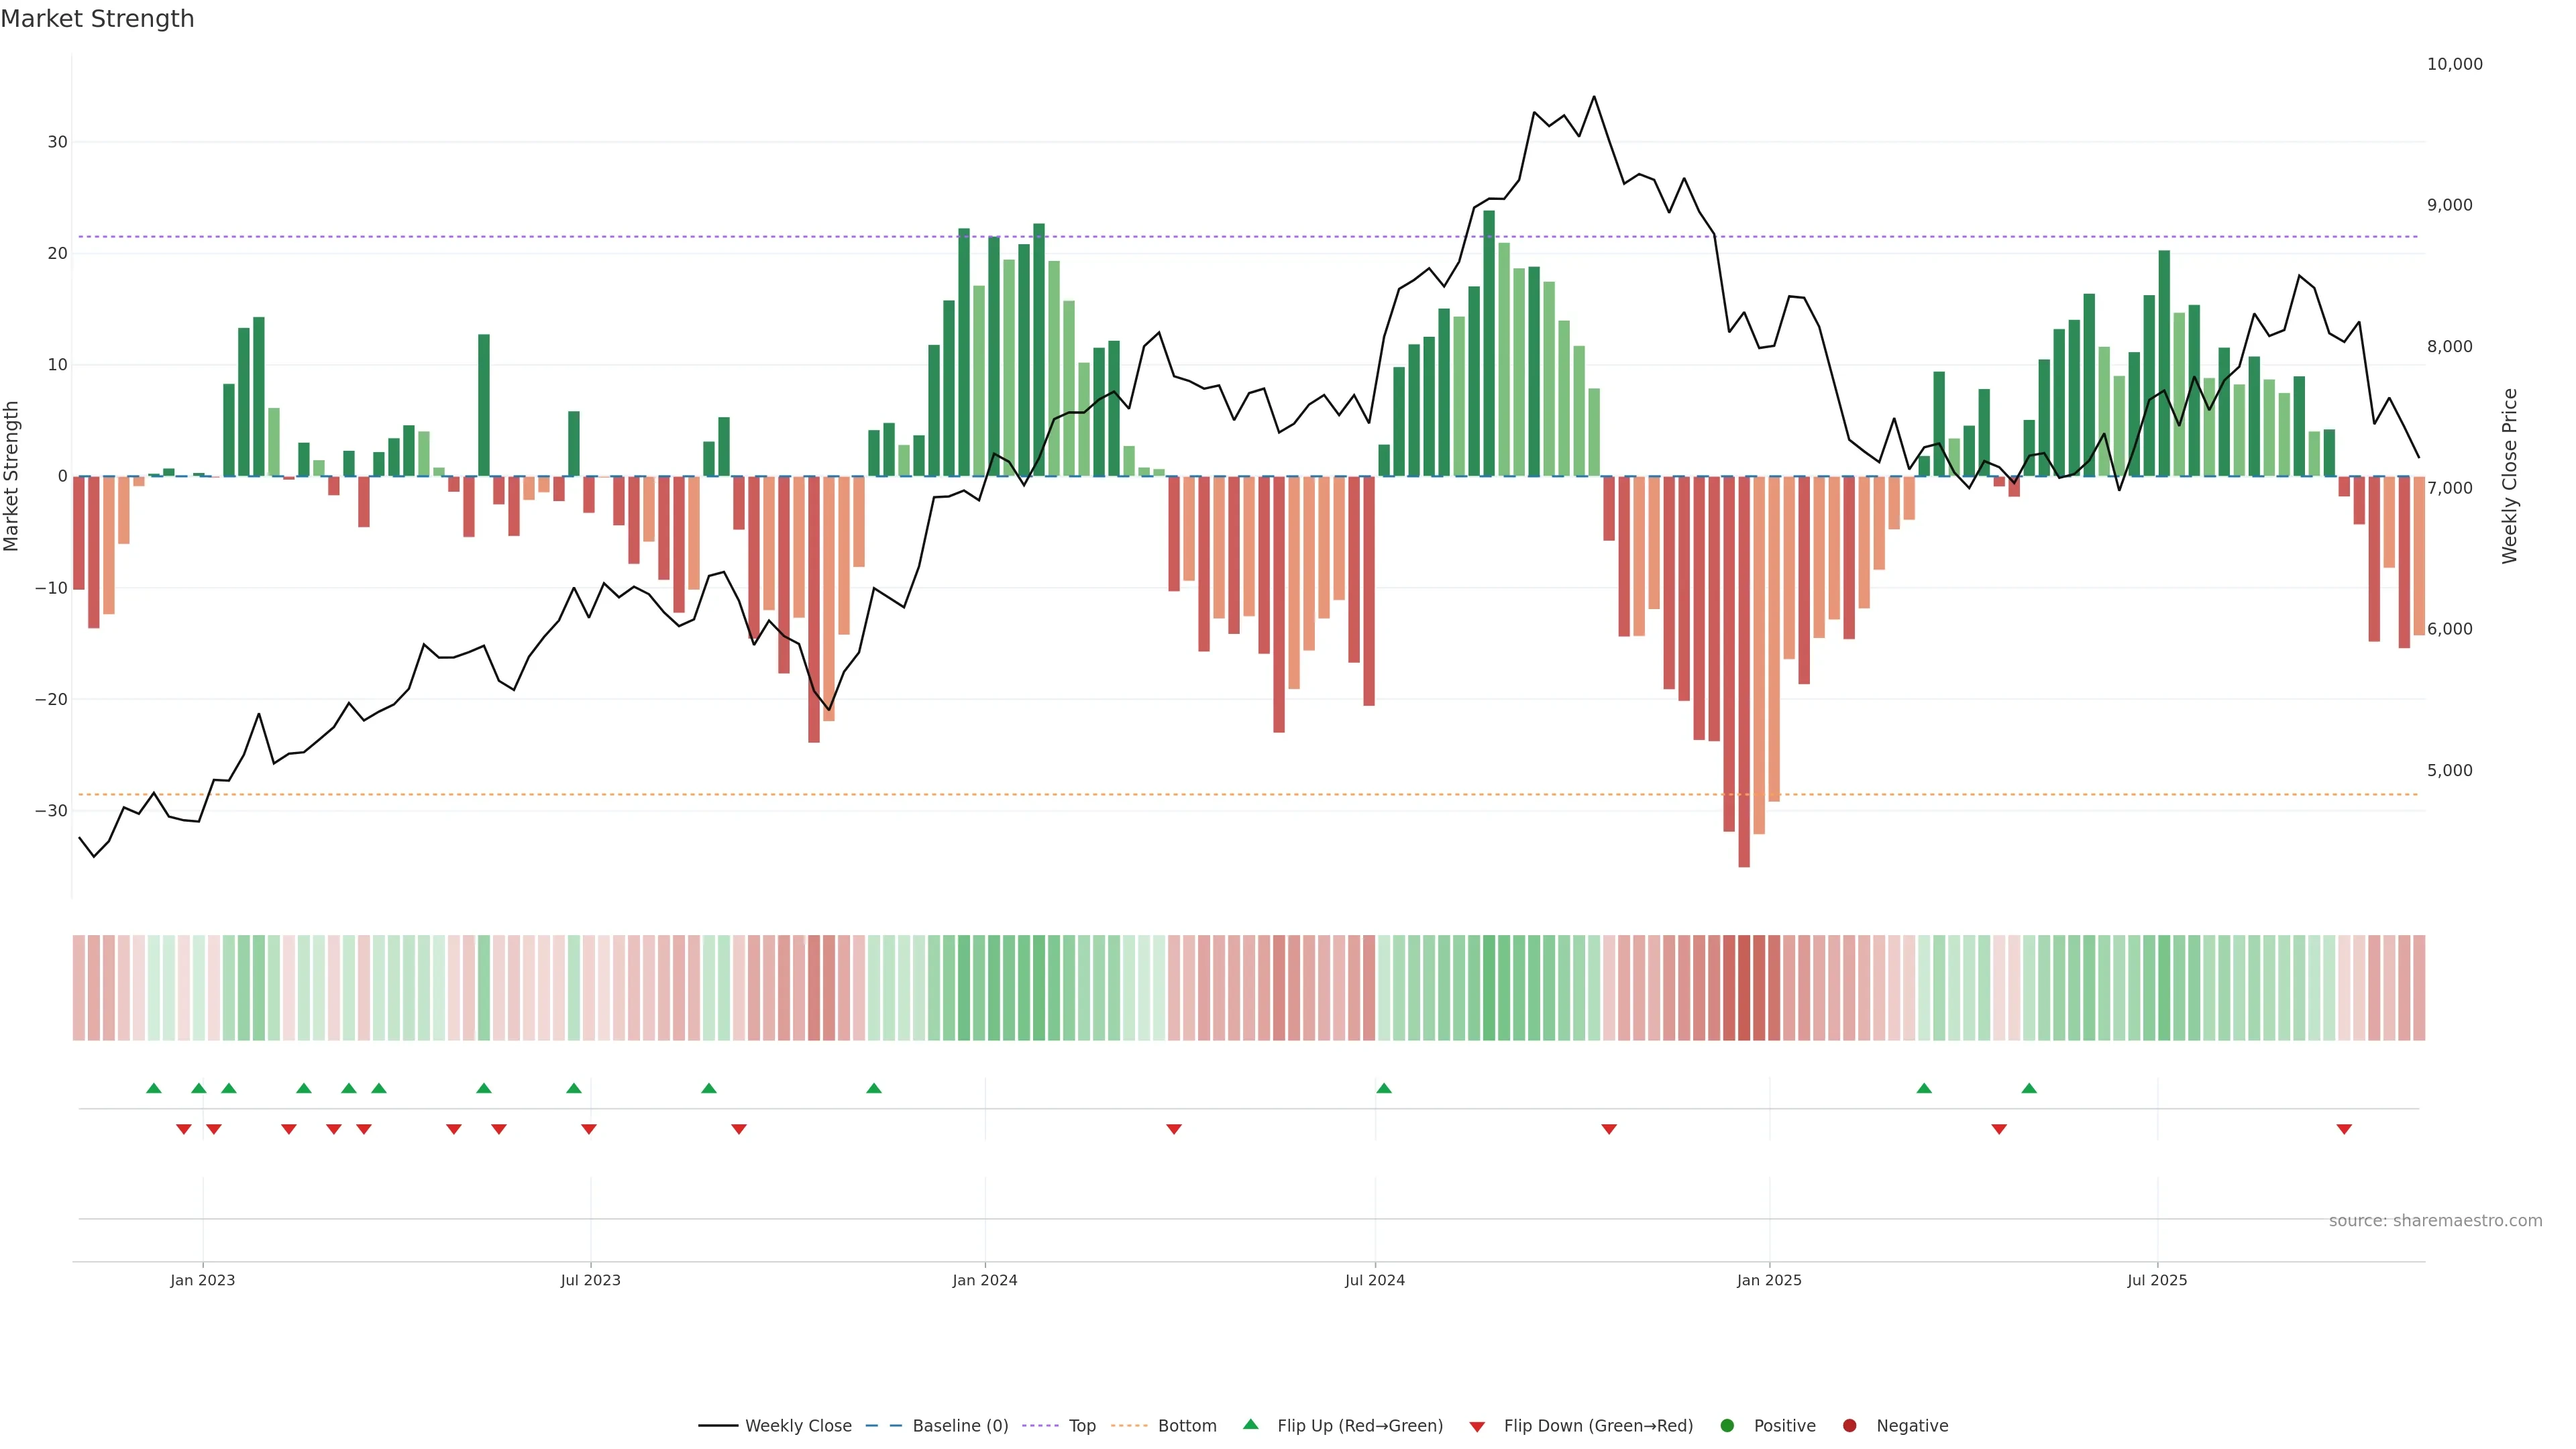Viewport: 2576px width, 1449px height.
Task: Click the Jan 2024 x-axis label
Action: click(x=985, y=1280)
